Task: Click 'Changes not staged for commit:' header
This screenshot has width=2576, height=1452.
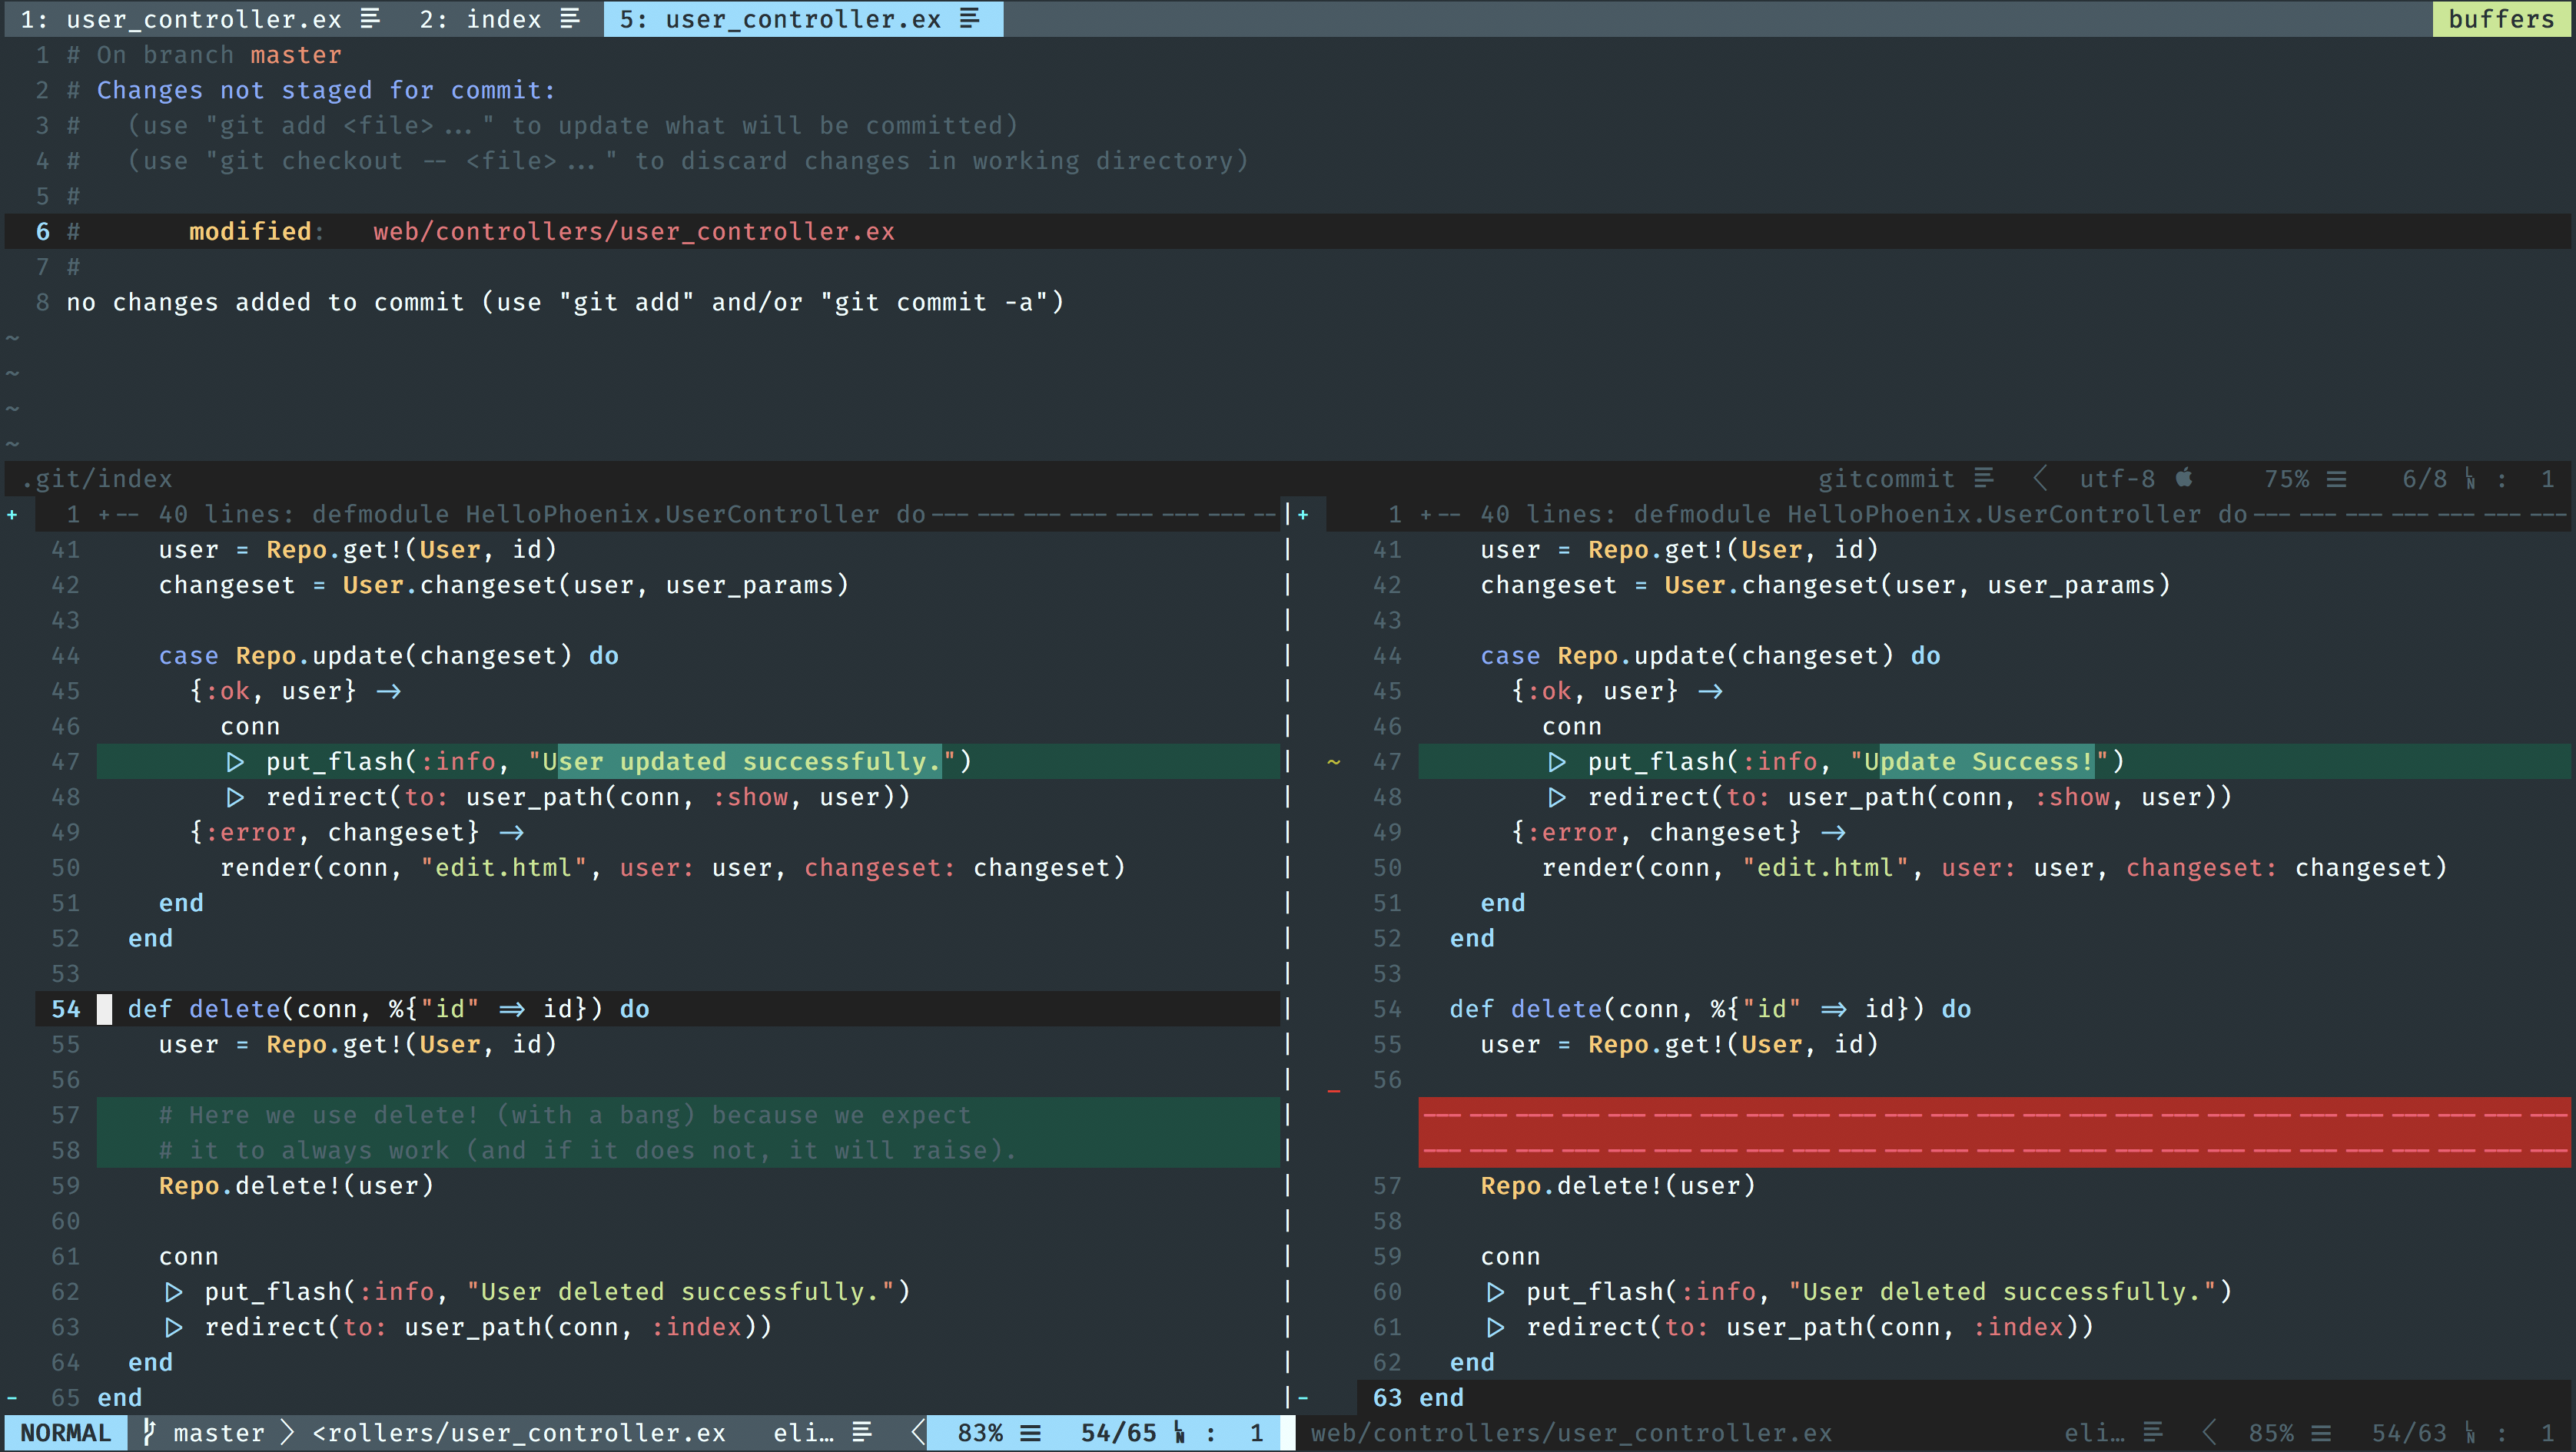Action: pyautogui.click(x=326, y=91)
